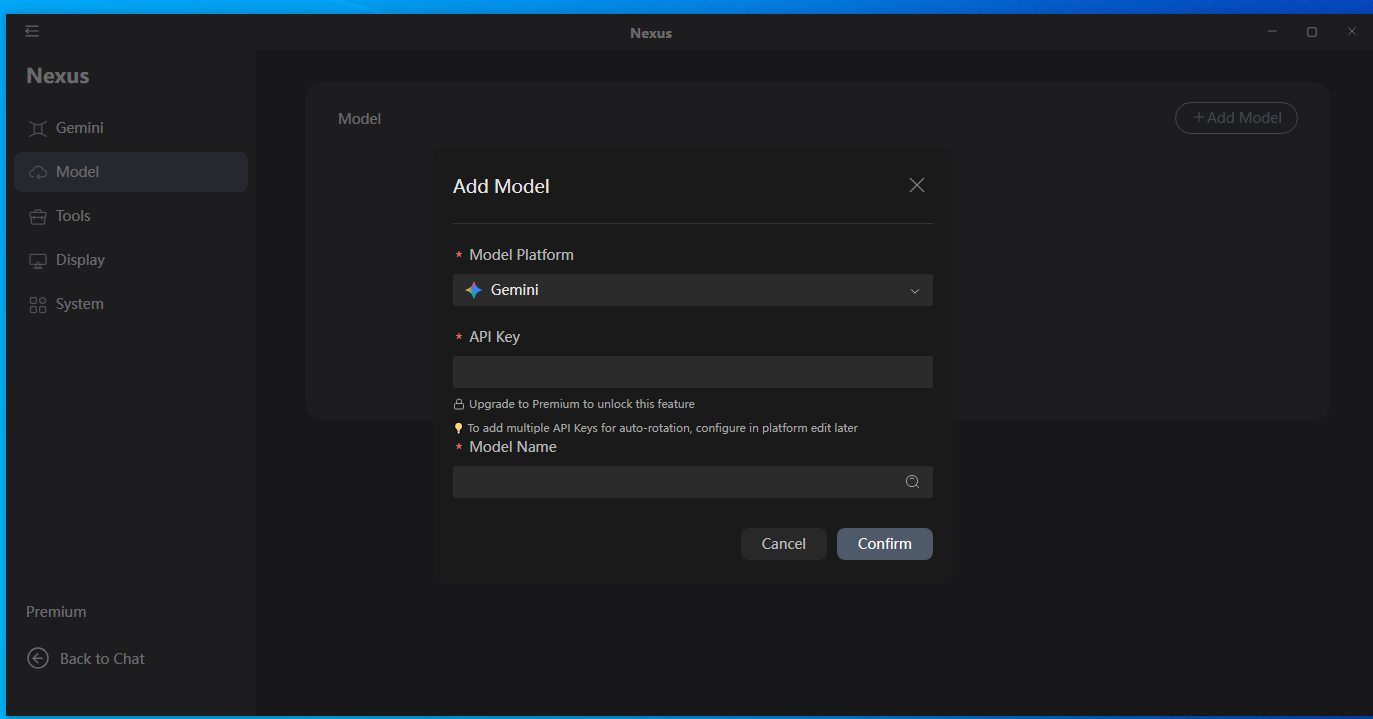Click the search icon in Model Name field
The height and width of the screenshot is (719, 1373).
pyautogui.click(x=911, y=481)
